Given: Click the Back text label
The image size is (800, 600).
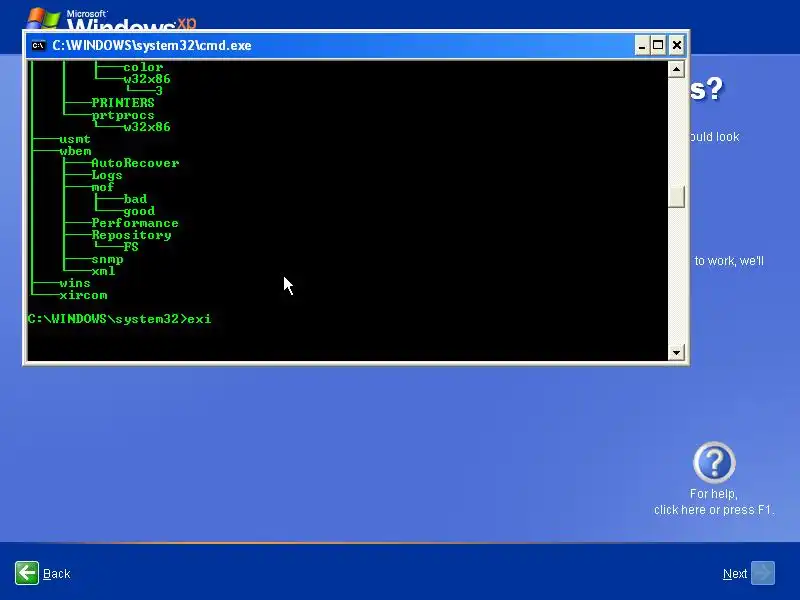Looking at the screenshot, I should [x=57, y=574].
